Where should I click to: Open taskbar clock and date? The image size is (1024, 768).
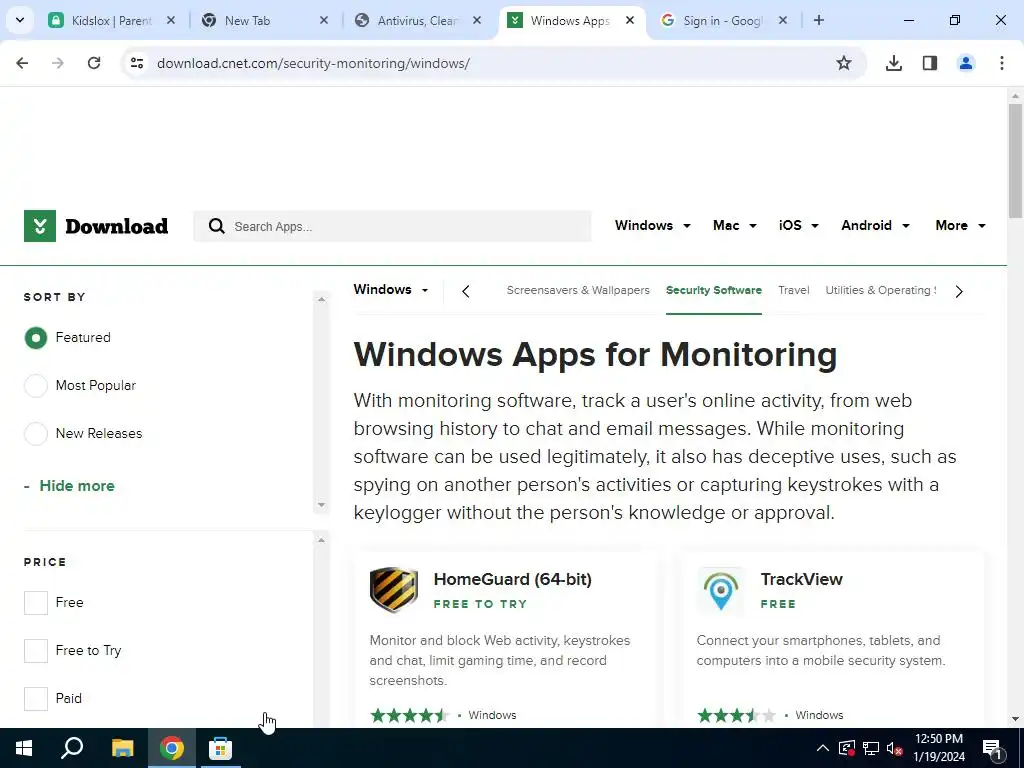[939, 748]
